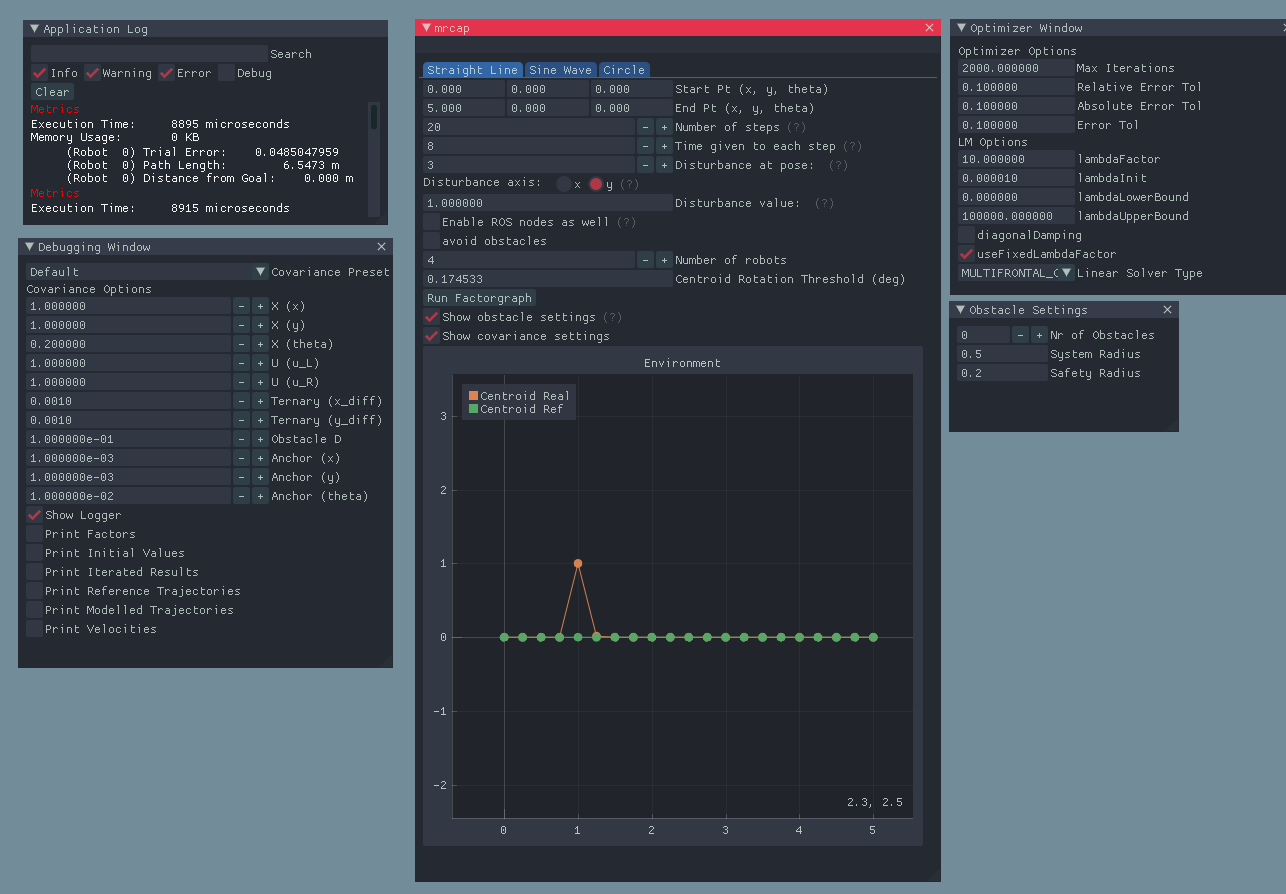Increase Time given to each step
Screen dimensions: 1286x894
click(x=664, y=146)
